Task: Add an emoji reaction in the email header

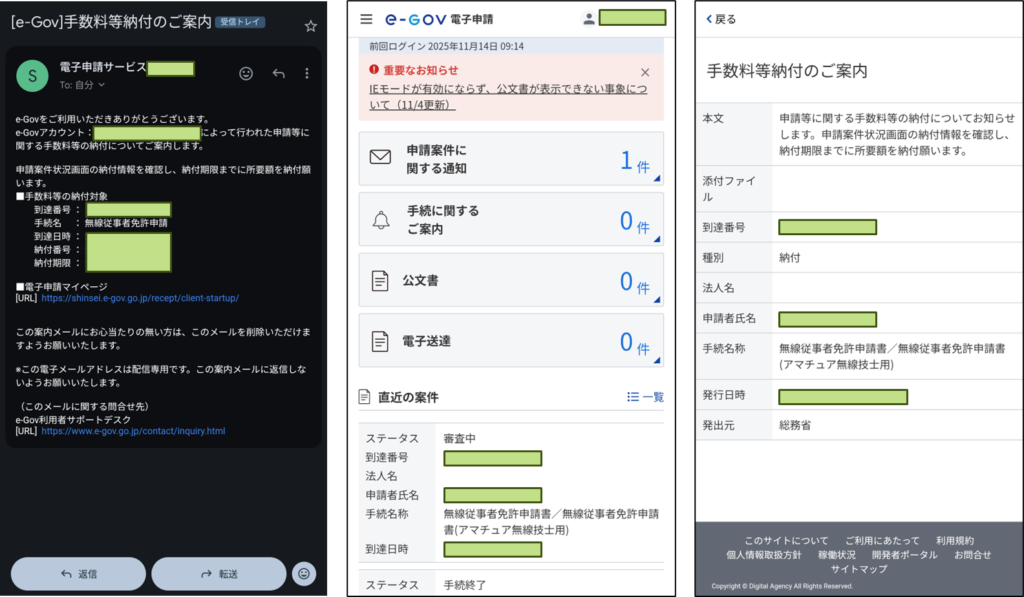Action: click(246, 73)
